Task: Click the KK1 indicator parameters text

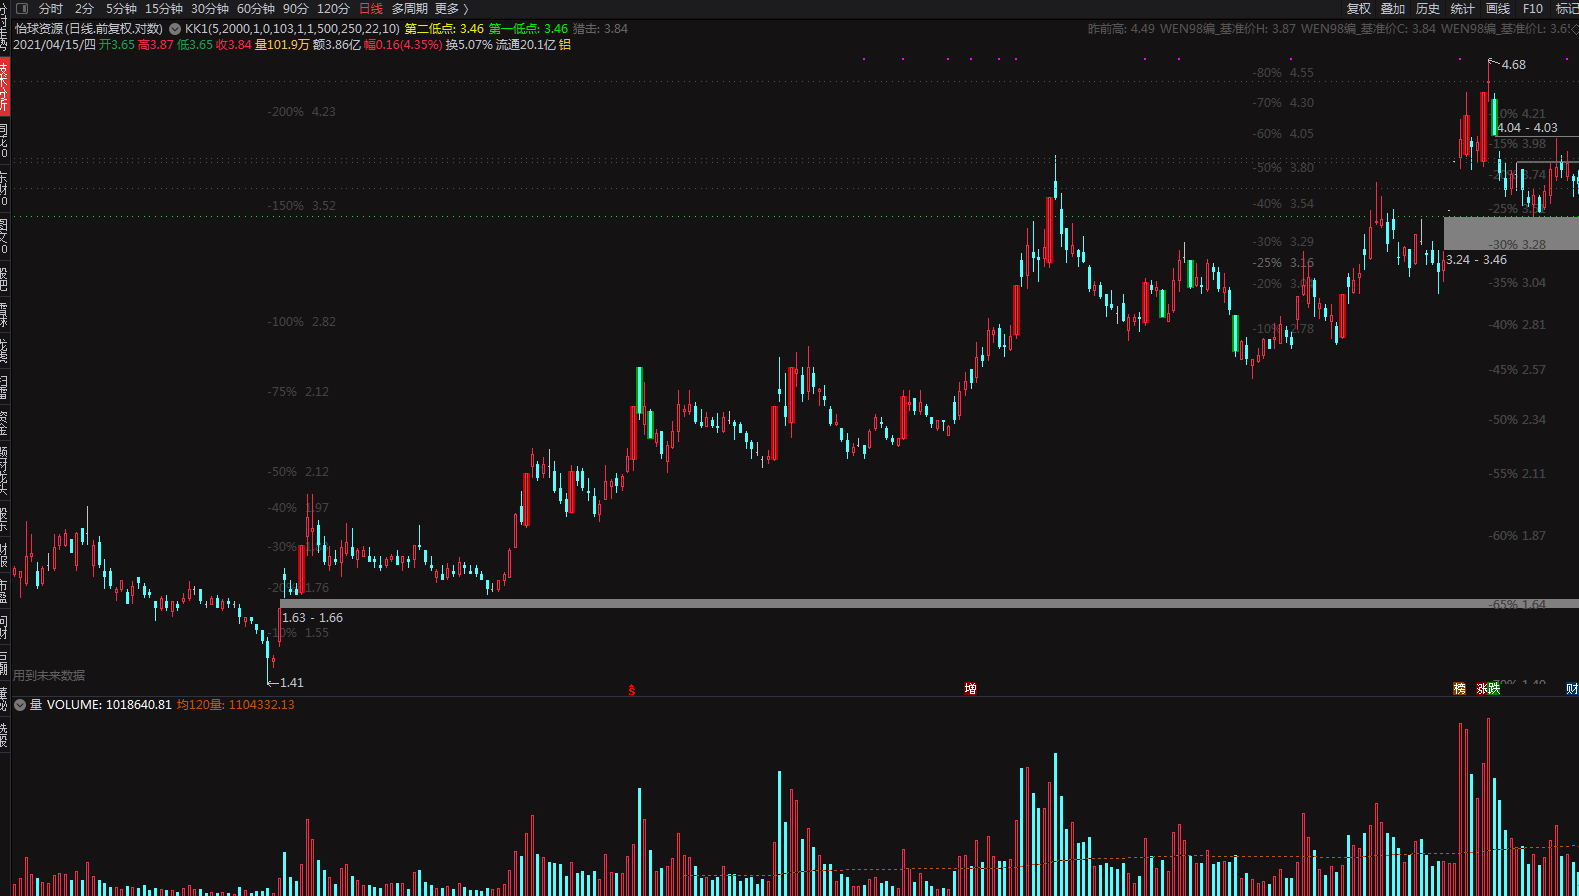Action: pos(292,29)
